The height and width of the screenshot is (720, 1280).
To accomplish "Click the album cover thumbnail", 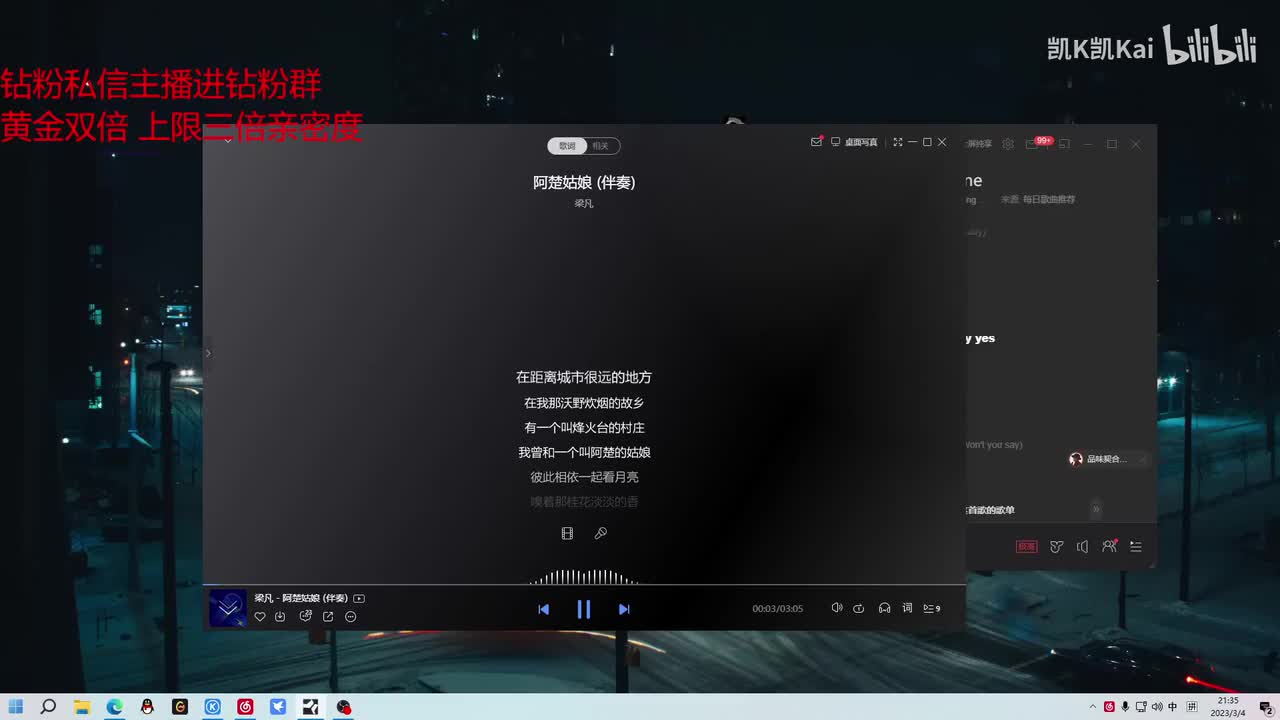I will [x=228, y=608].
